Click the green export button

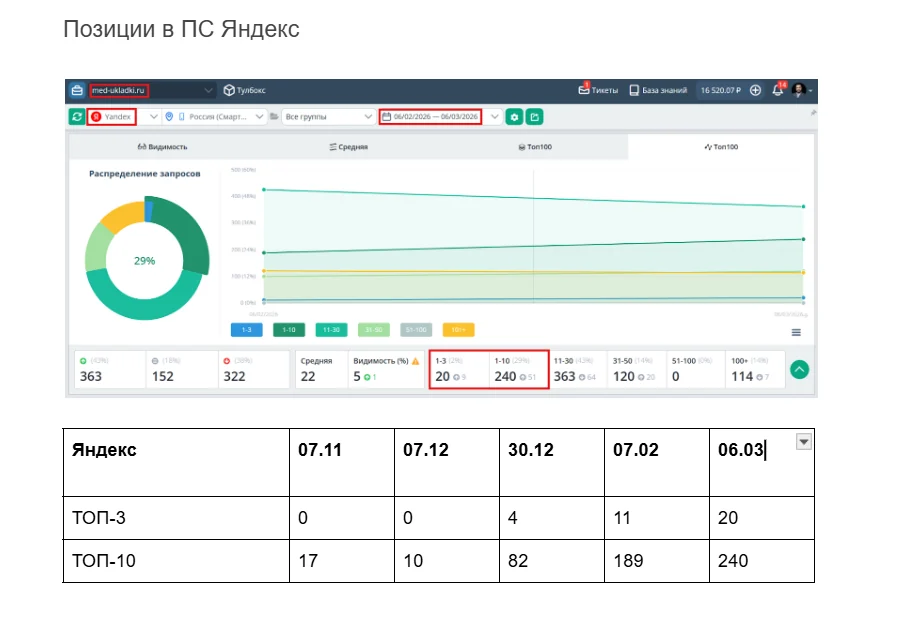(535, 117)
